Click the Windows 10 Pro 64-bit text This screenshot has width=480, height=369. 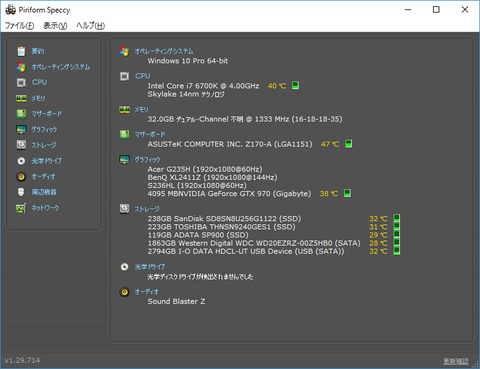pyautogui.click(x=188, y=61)
